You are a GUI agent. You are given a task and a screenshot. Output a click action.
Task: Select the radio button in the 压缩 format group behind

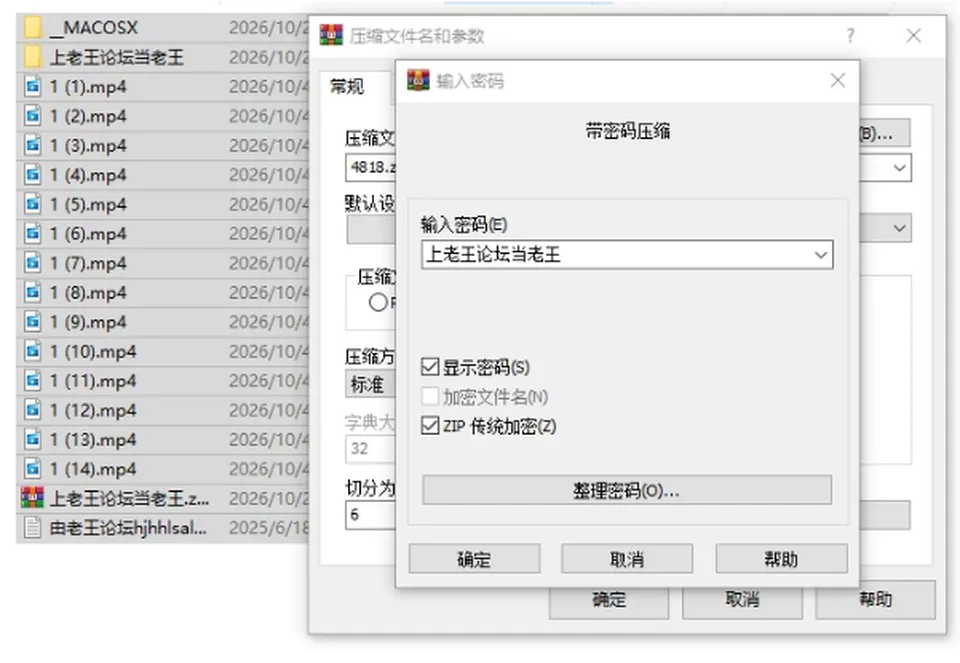tap(378, 302)
